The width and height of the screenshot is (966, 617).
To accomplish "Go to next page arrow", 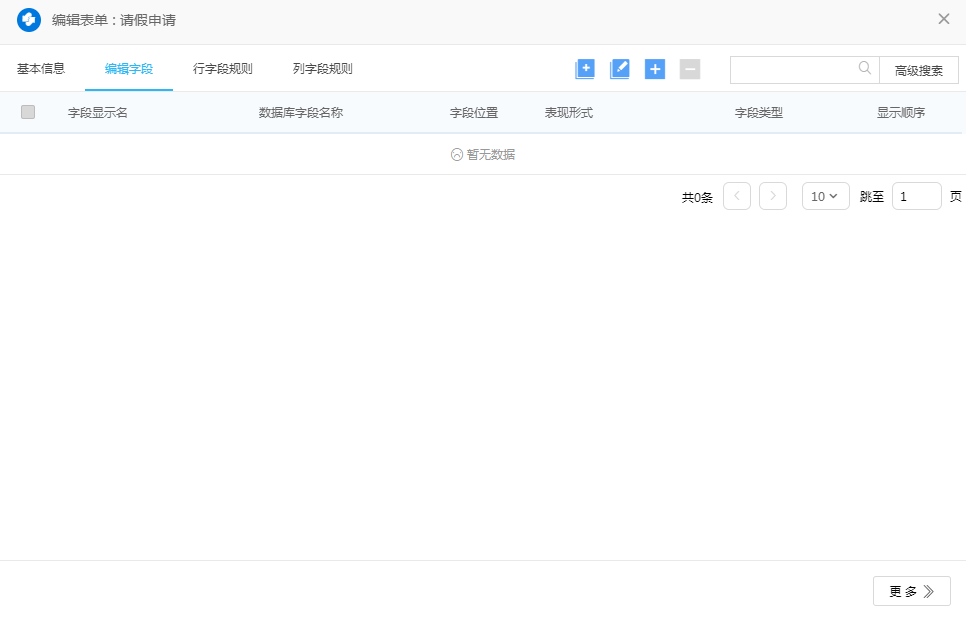I will [x=773, y=196].
